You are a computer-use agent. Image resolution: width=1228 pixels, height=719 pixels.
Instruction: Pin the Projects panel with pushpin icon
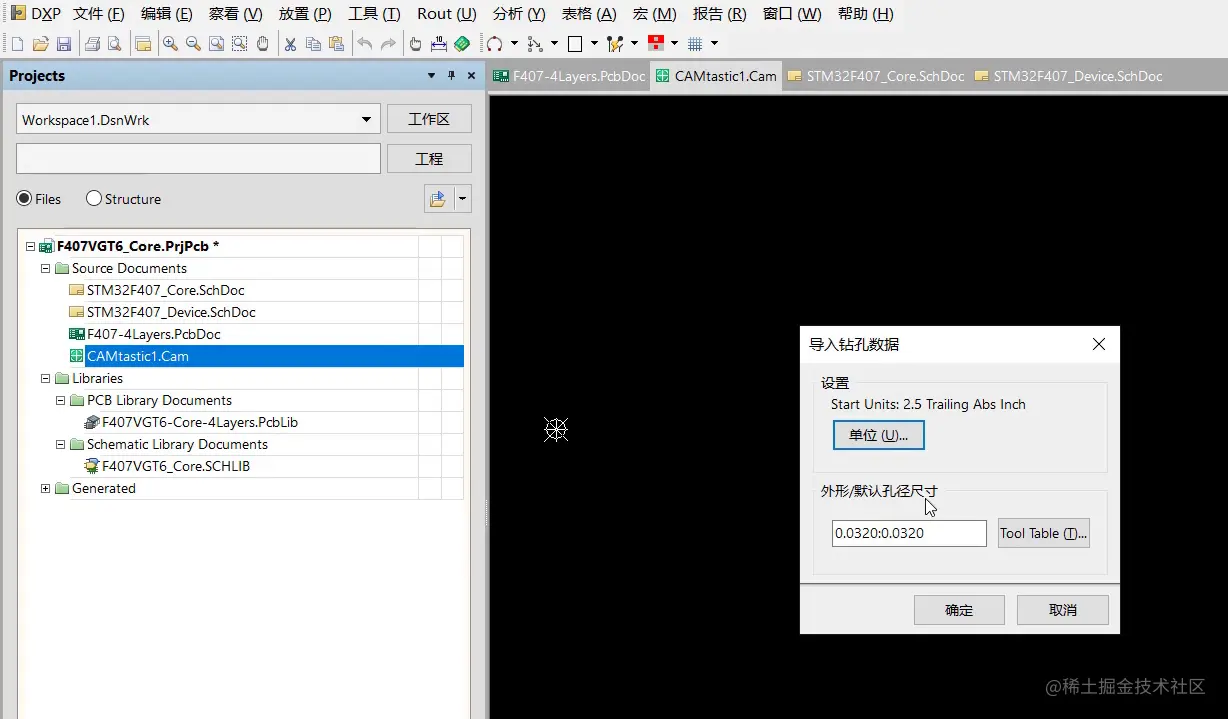(x=452, y=76)
